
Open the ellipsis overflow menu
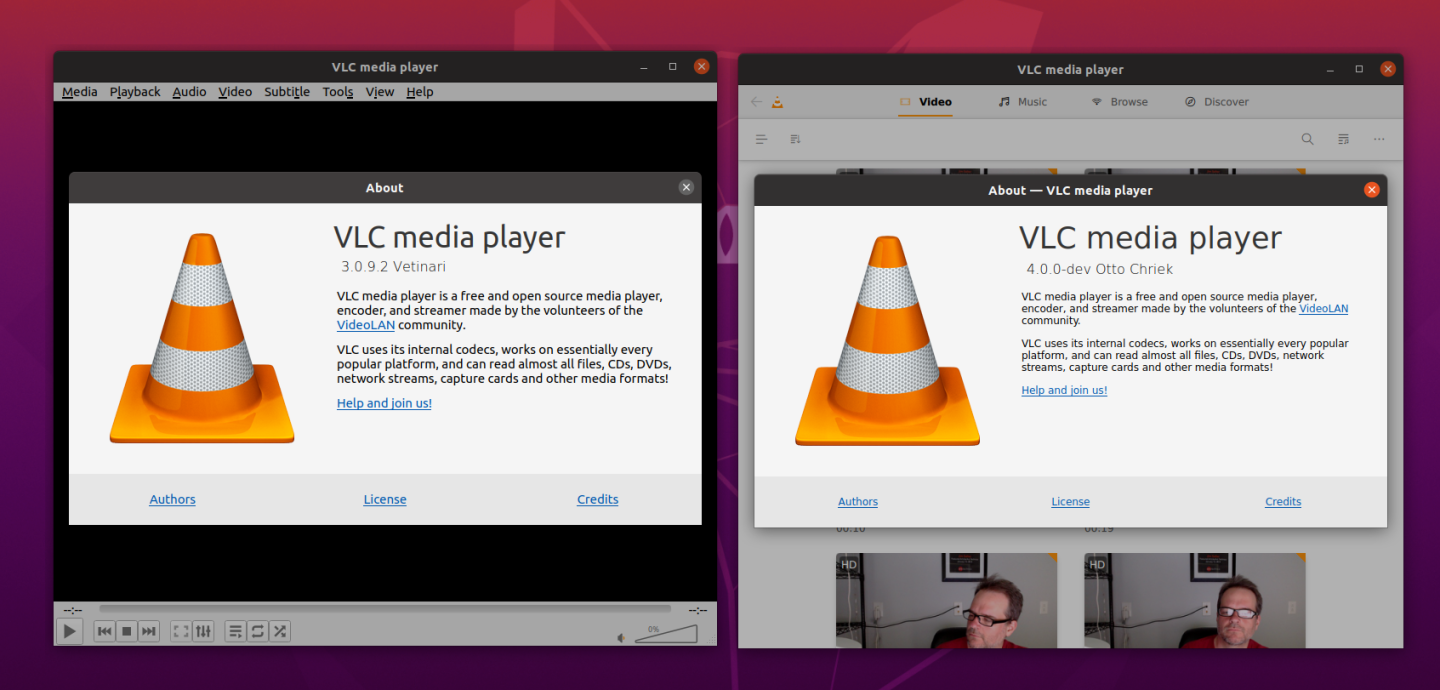pos(1379,139)
